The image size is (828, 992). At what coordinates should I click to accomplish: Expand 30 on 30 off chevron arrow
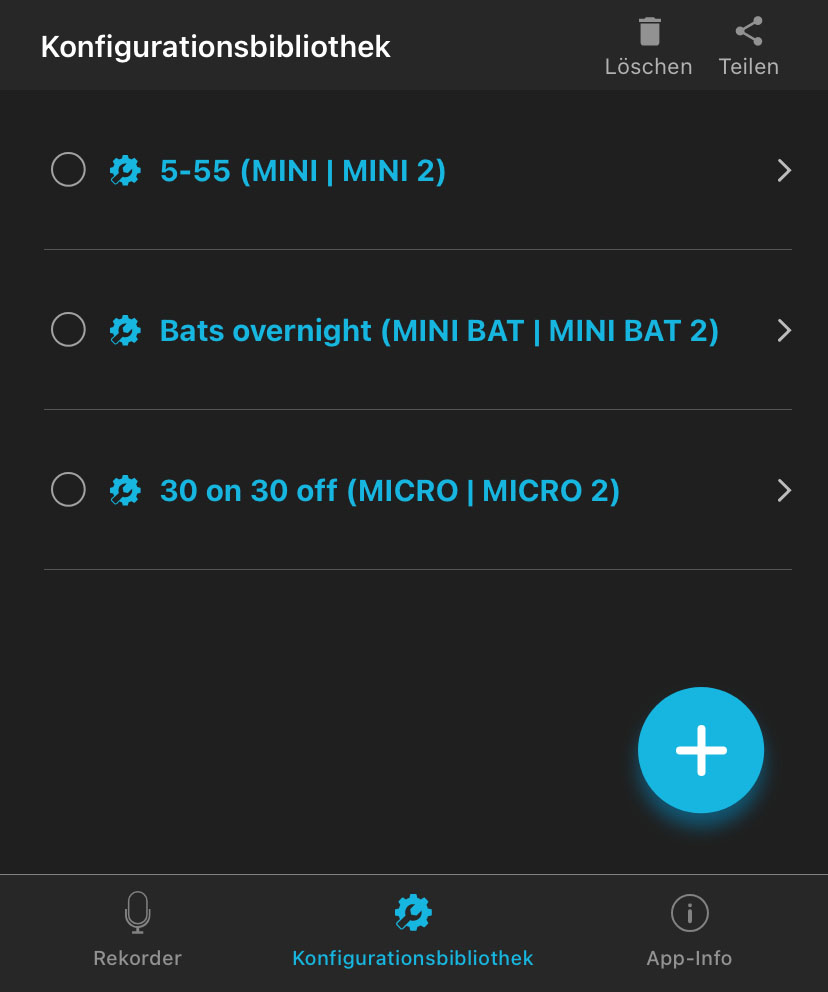coord(784,490)
